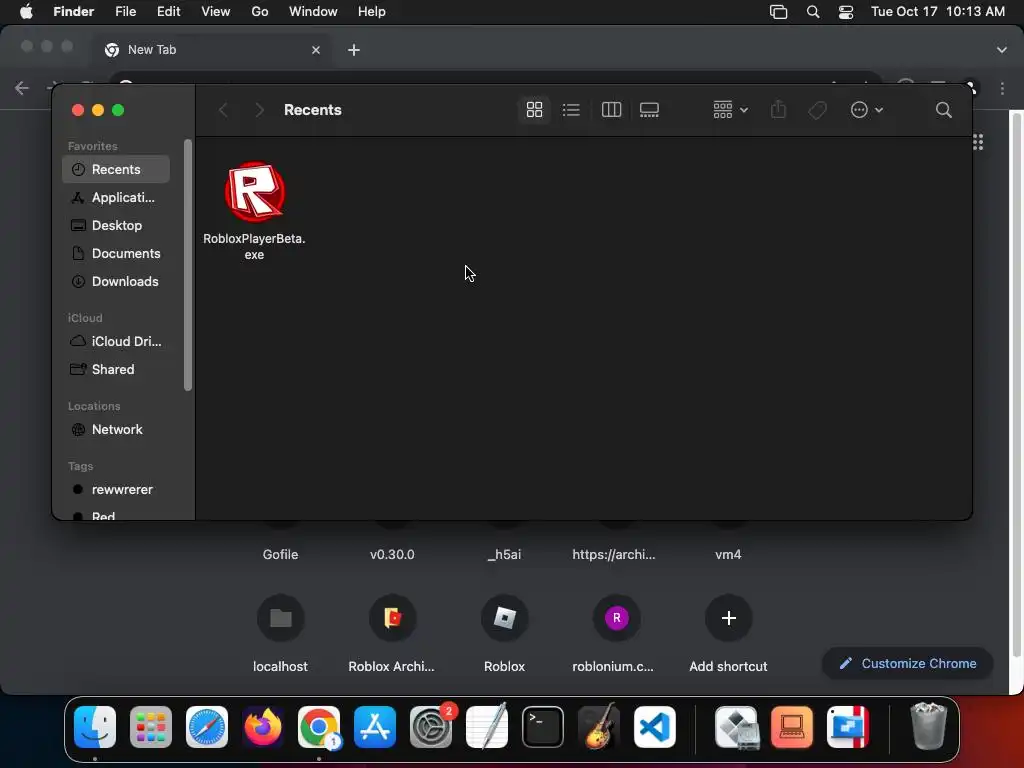
Task: Open the Finder group-by dropdown
Action: tap(730, 110)
